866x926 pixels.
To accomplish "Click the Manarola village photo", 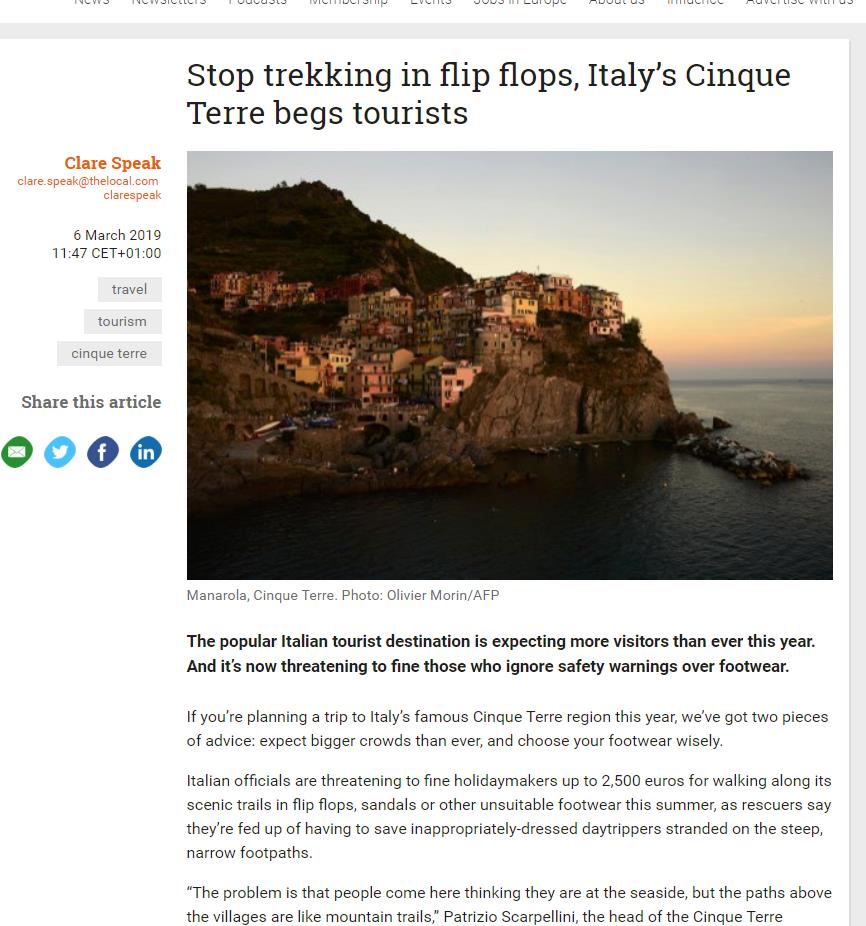I will click(510, 365).
